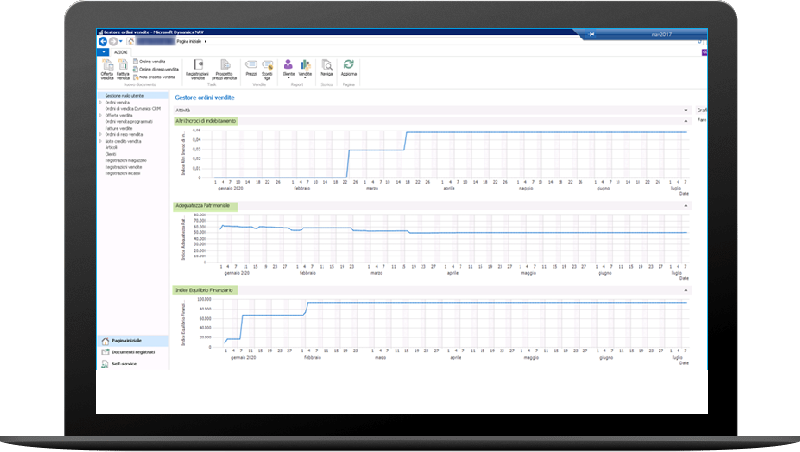Screen dimensions: 800x452
Task: Open the Cliente report dropdown
Action: pyautogui.click(x=289, y=69)
